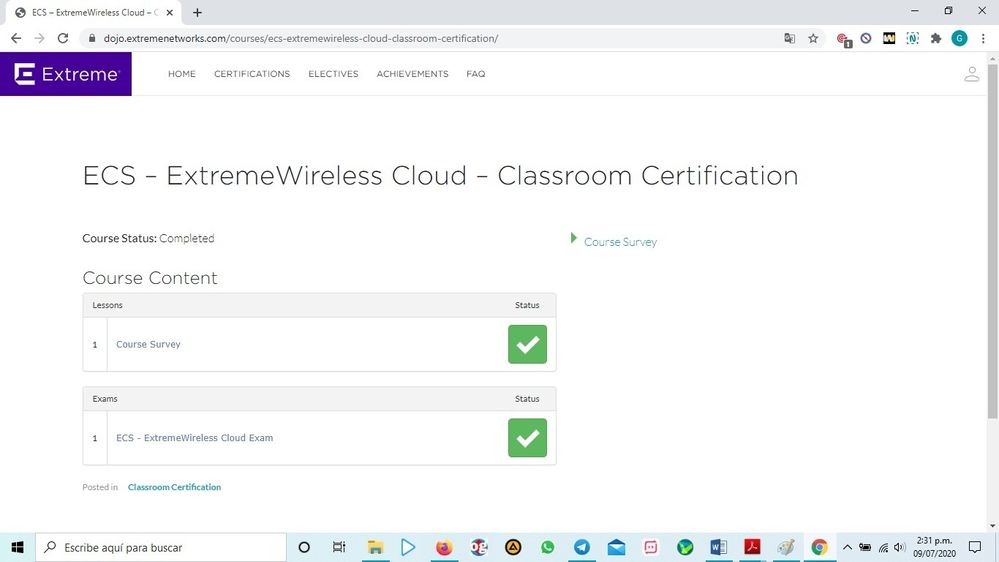Click the translate page icon in address bar
Screen dimensions: 999x562
pos(789,38)
